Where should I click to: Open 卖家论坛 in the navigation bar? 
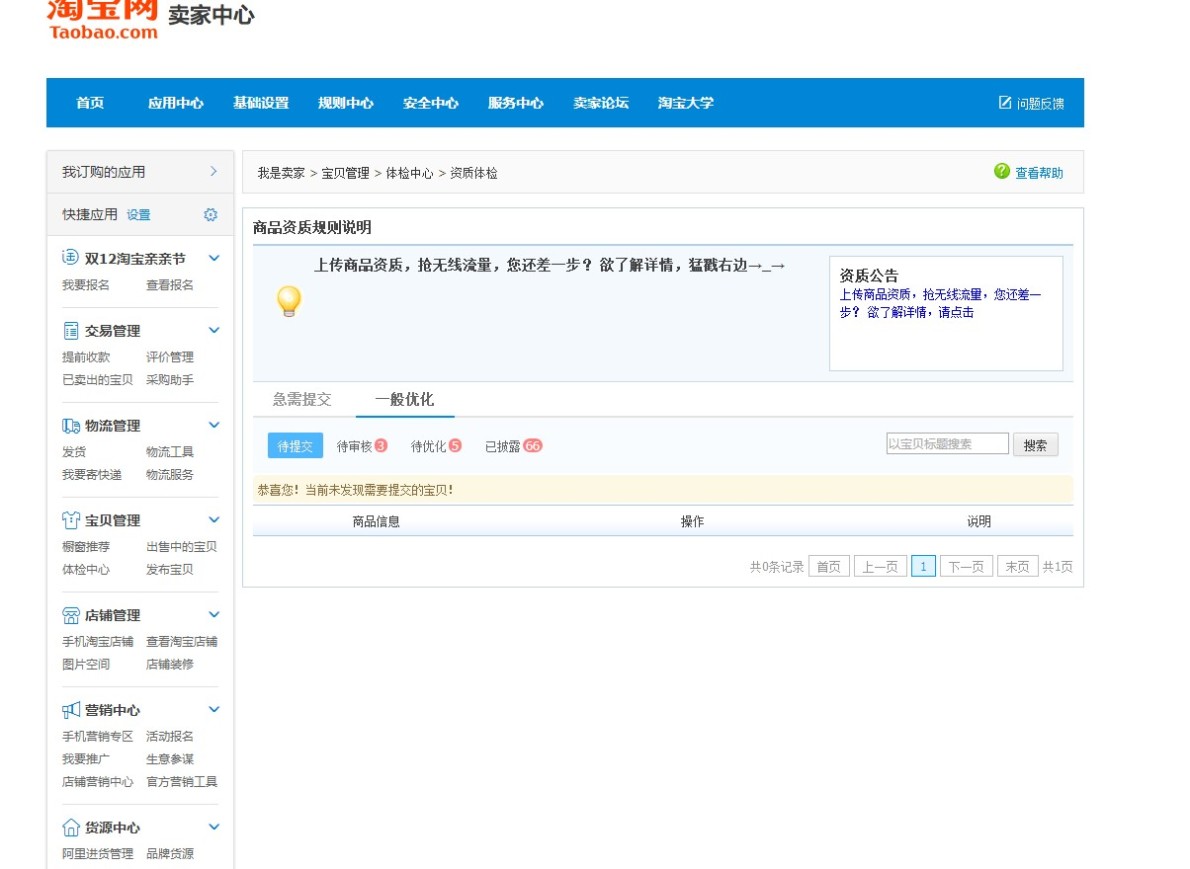600,102
